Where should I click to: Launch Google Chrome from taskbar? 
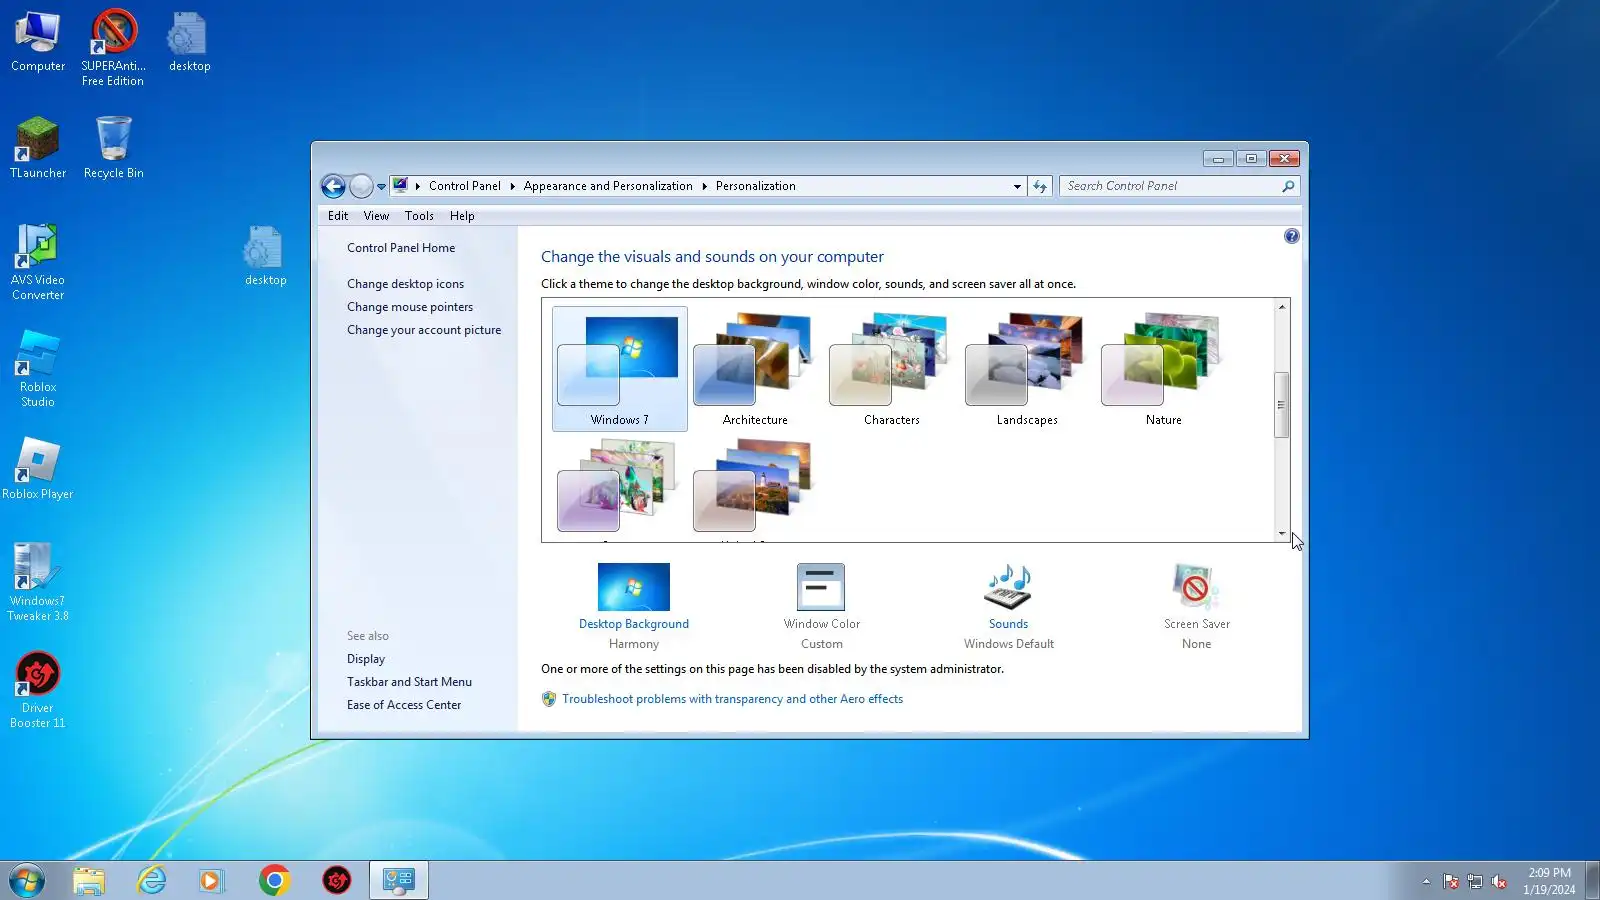274,880
